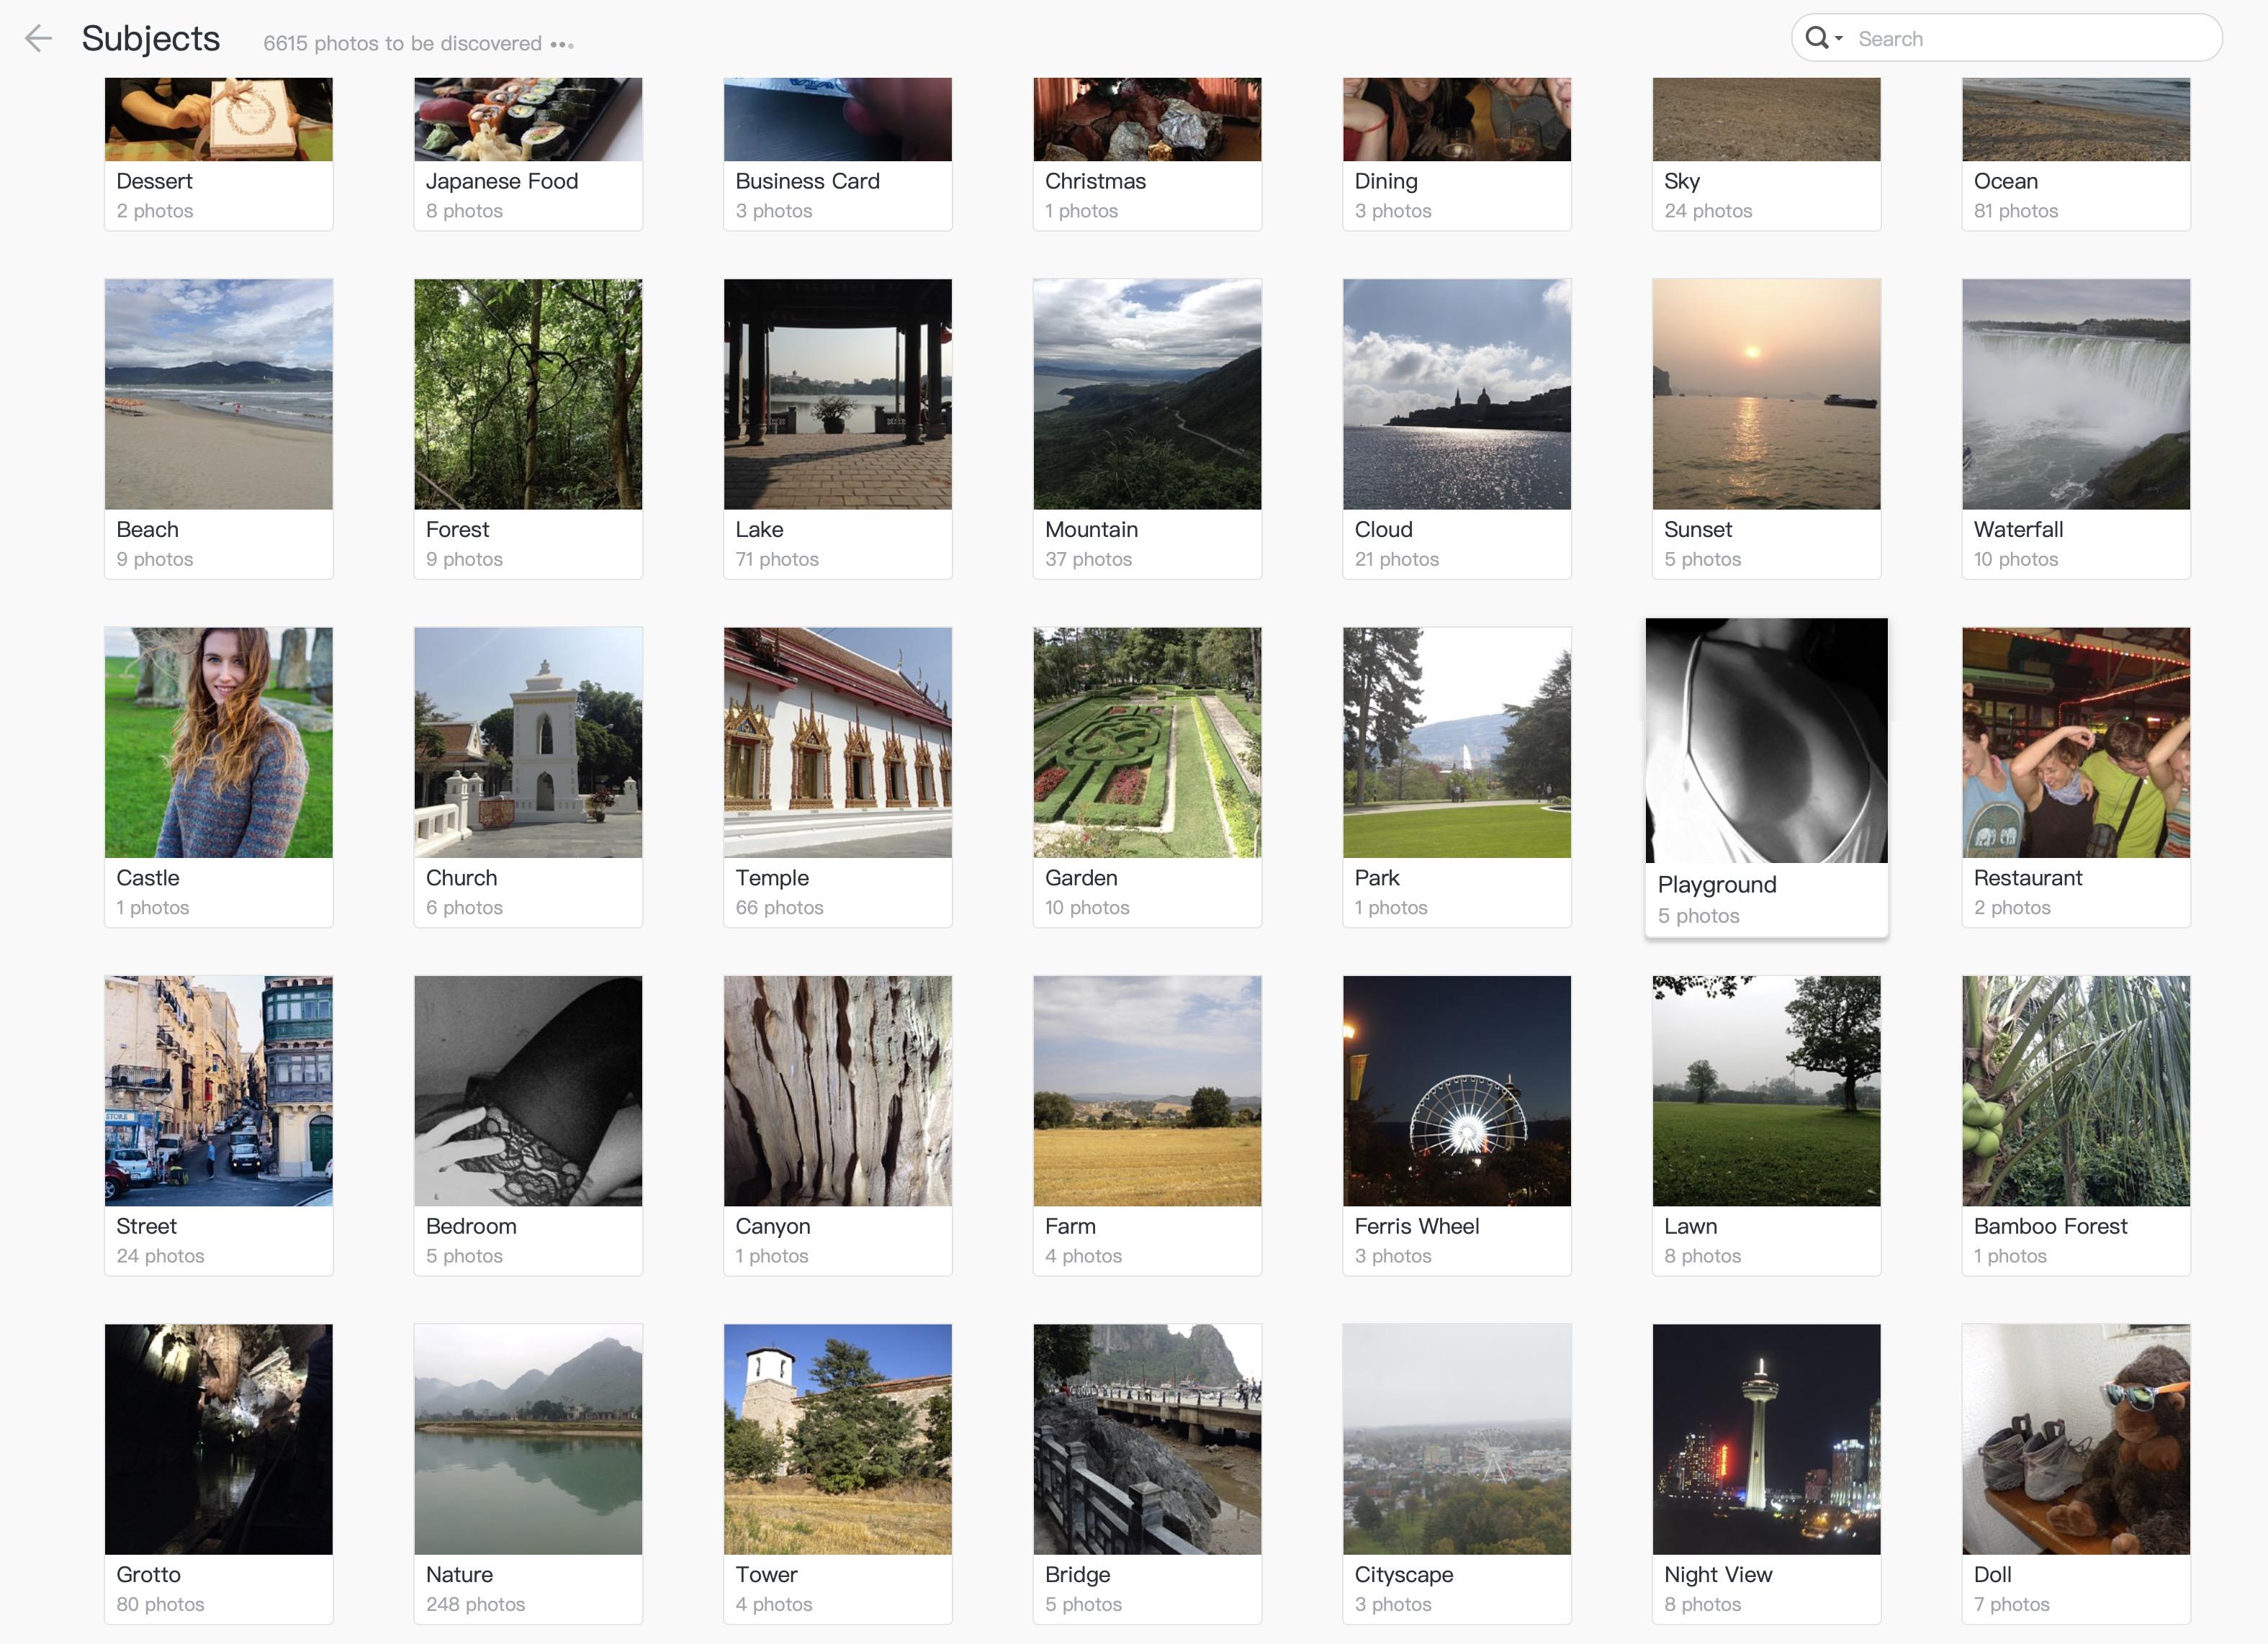Open the Cityscape subject thumbnail
The height and width of the screenshot is (1644, 2268).
pyautogui.click(x=1456, y=1439)
